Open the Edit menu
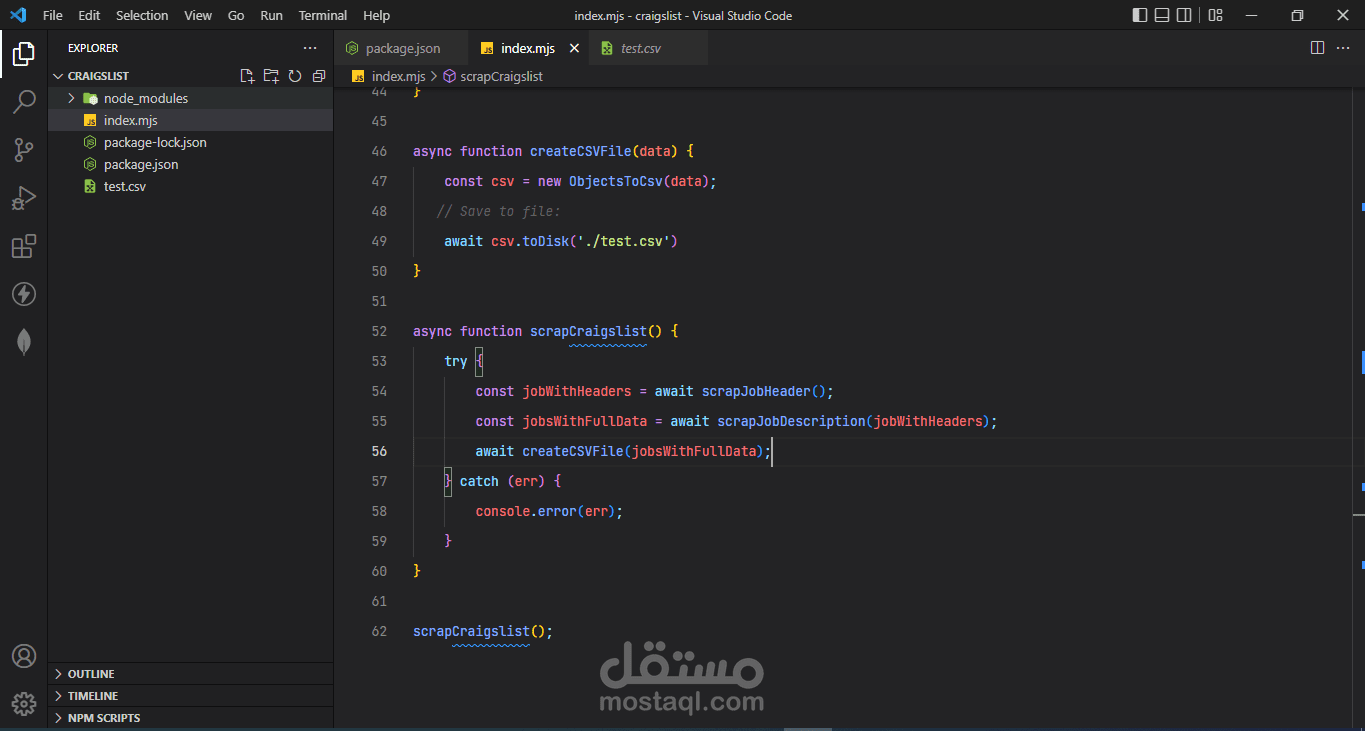Image resolution: width=1365 pixels, height=731 pixels. coord(89,15)
